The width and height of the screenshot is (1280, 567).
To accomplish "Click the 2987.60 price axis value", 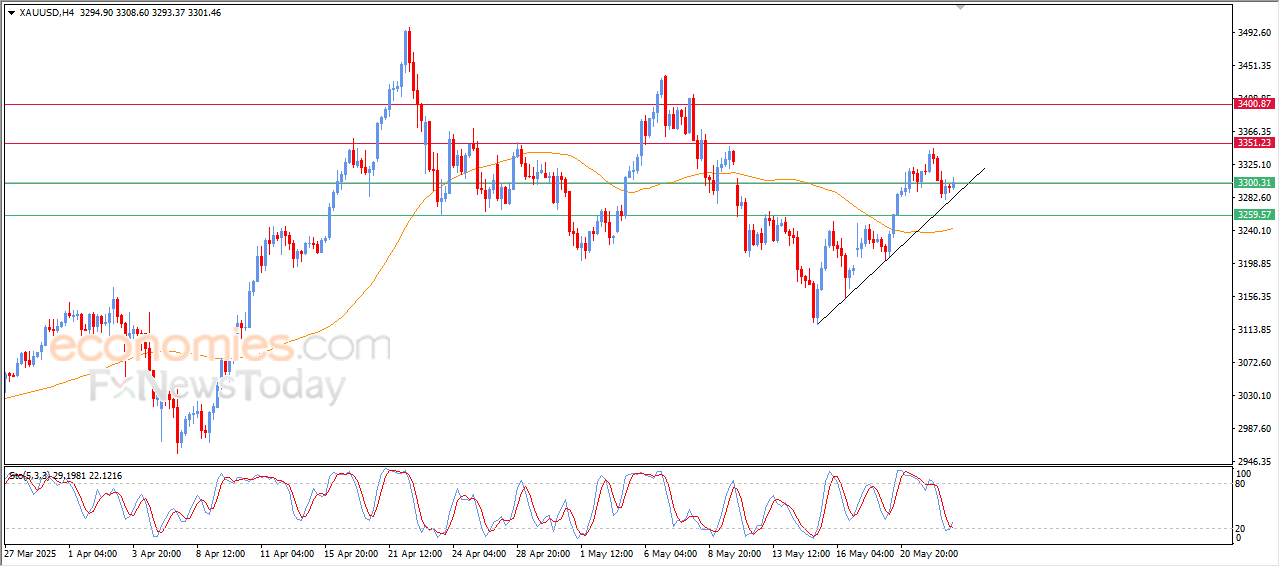I will click(1254, 429).
